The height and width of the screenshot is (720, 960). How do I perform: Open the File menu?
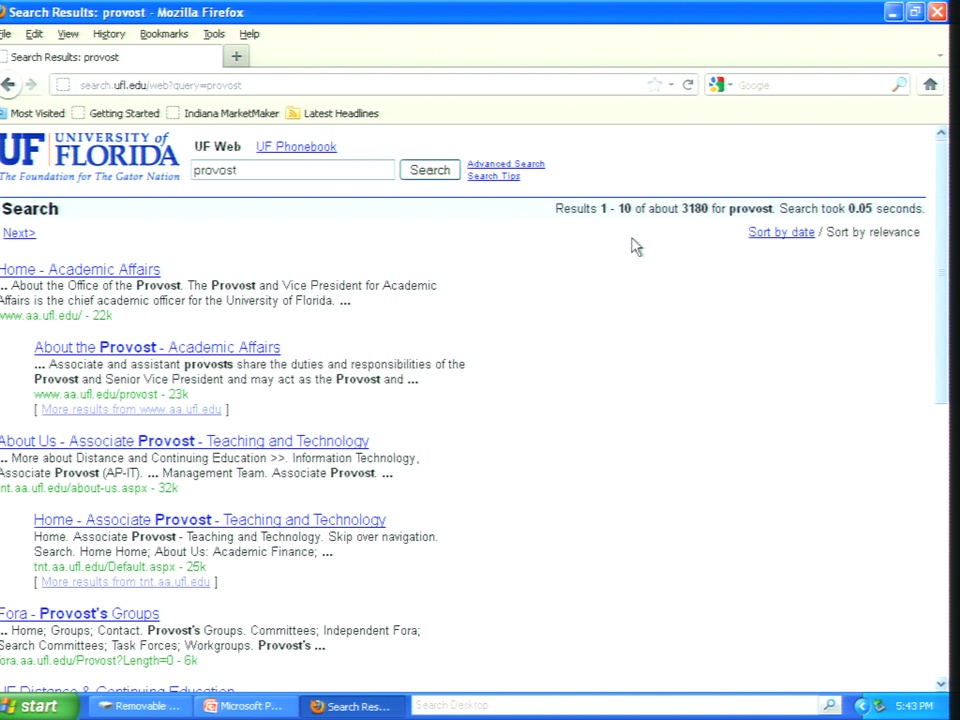click(6, 34)
